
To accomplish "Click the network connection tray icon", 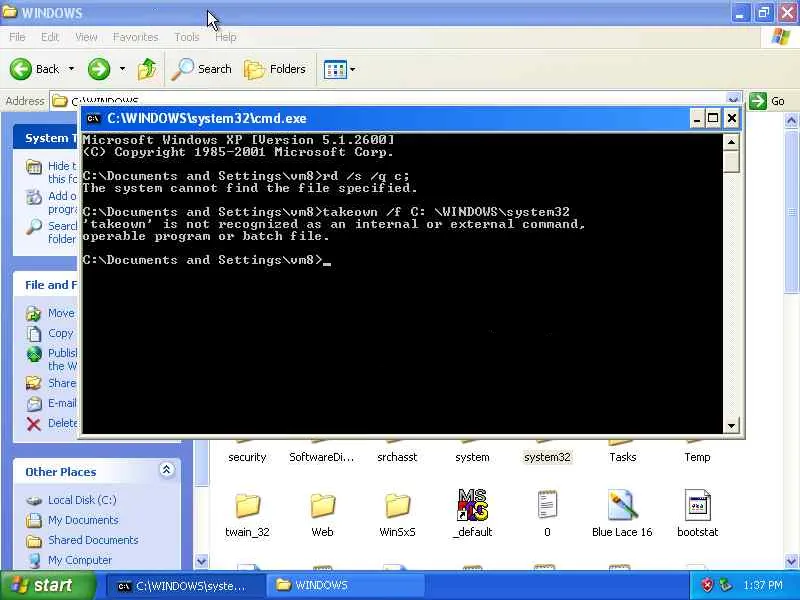I will click(x=726, y=585).
